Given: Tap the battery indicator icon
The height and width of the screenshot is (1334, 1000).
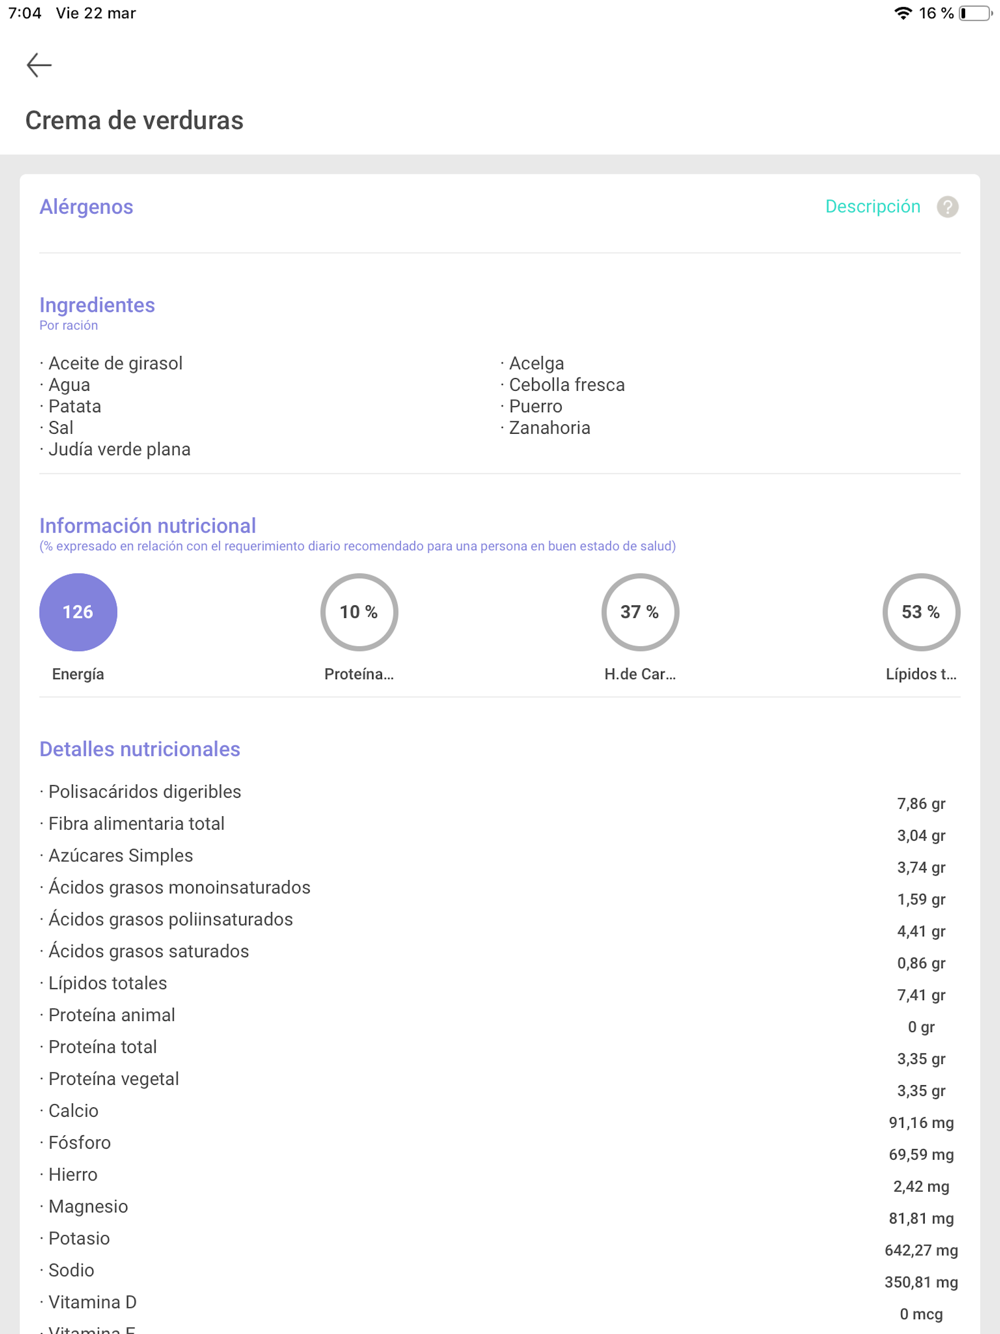Looking at the screenshot, I should point(975,13).
